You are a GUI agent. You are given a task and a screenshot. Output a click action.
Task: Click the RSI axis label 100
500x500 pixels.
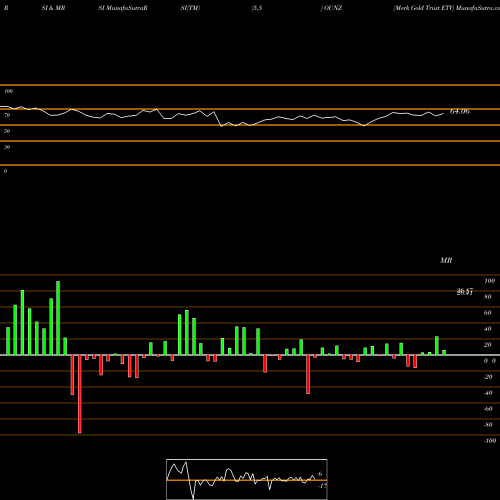point(9,91)
